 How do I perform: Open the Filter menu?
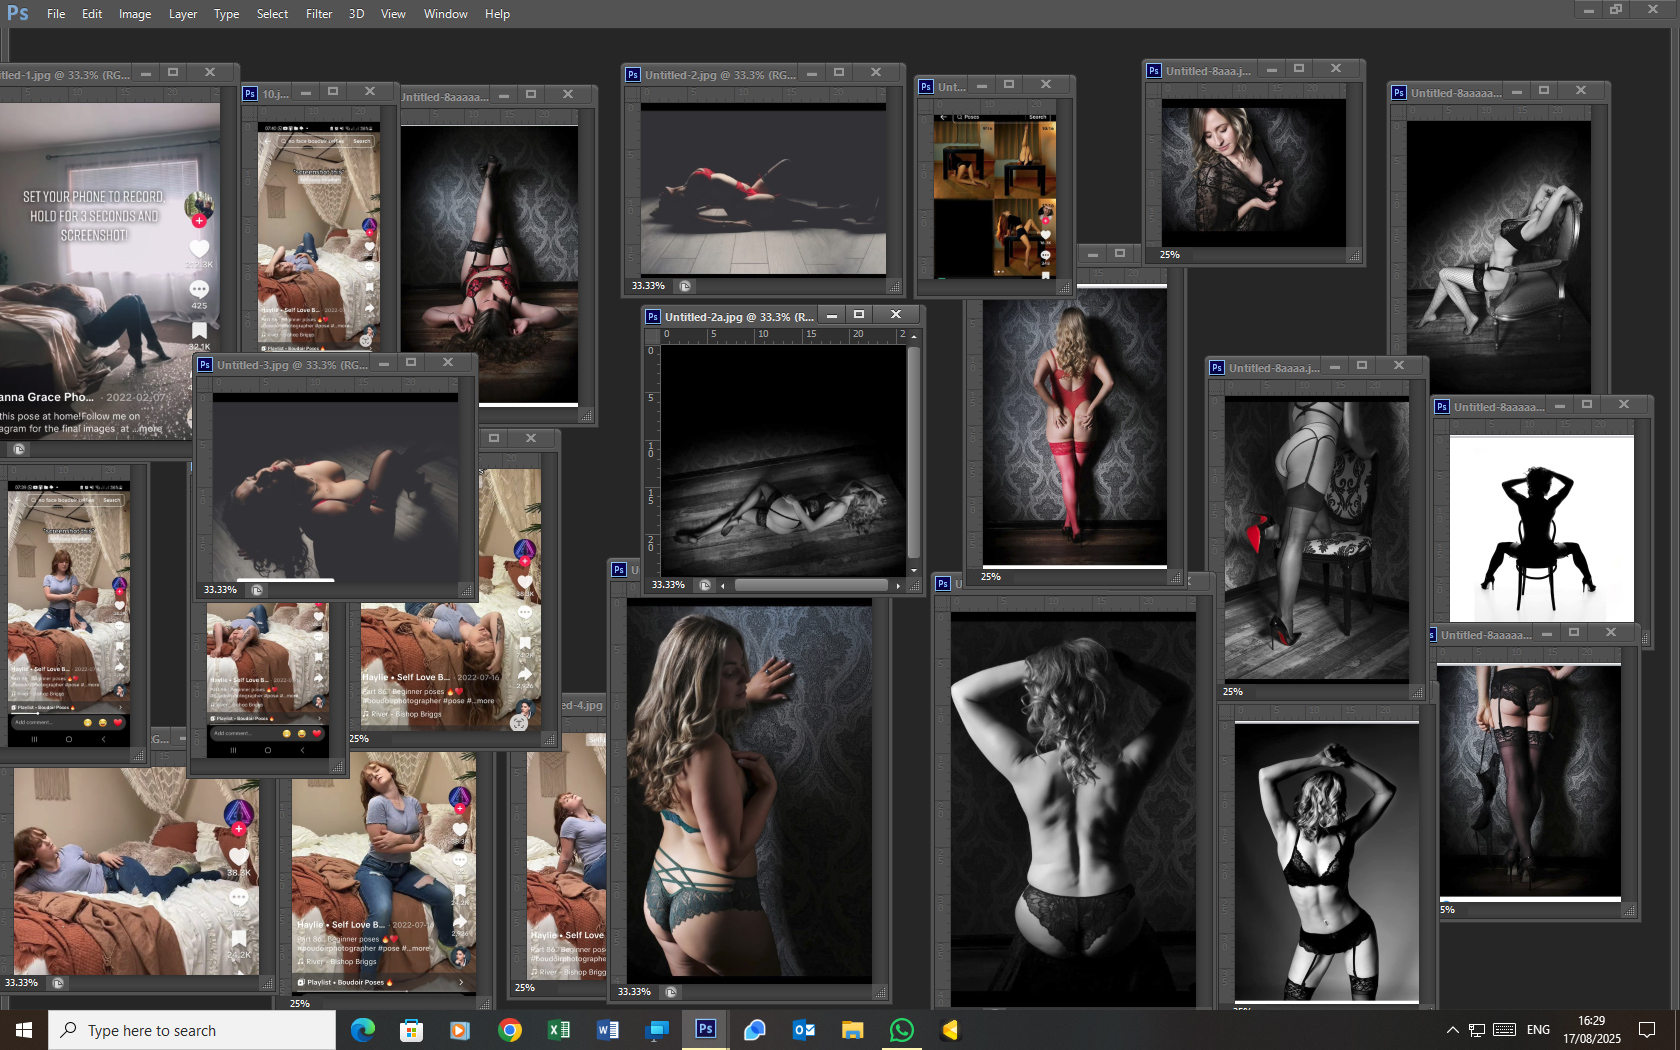click(x=319, y=14)
